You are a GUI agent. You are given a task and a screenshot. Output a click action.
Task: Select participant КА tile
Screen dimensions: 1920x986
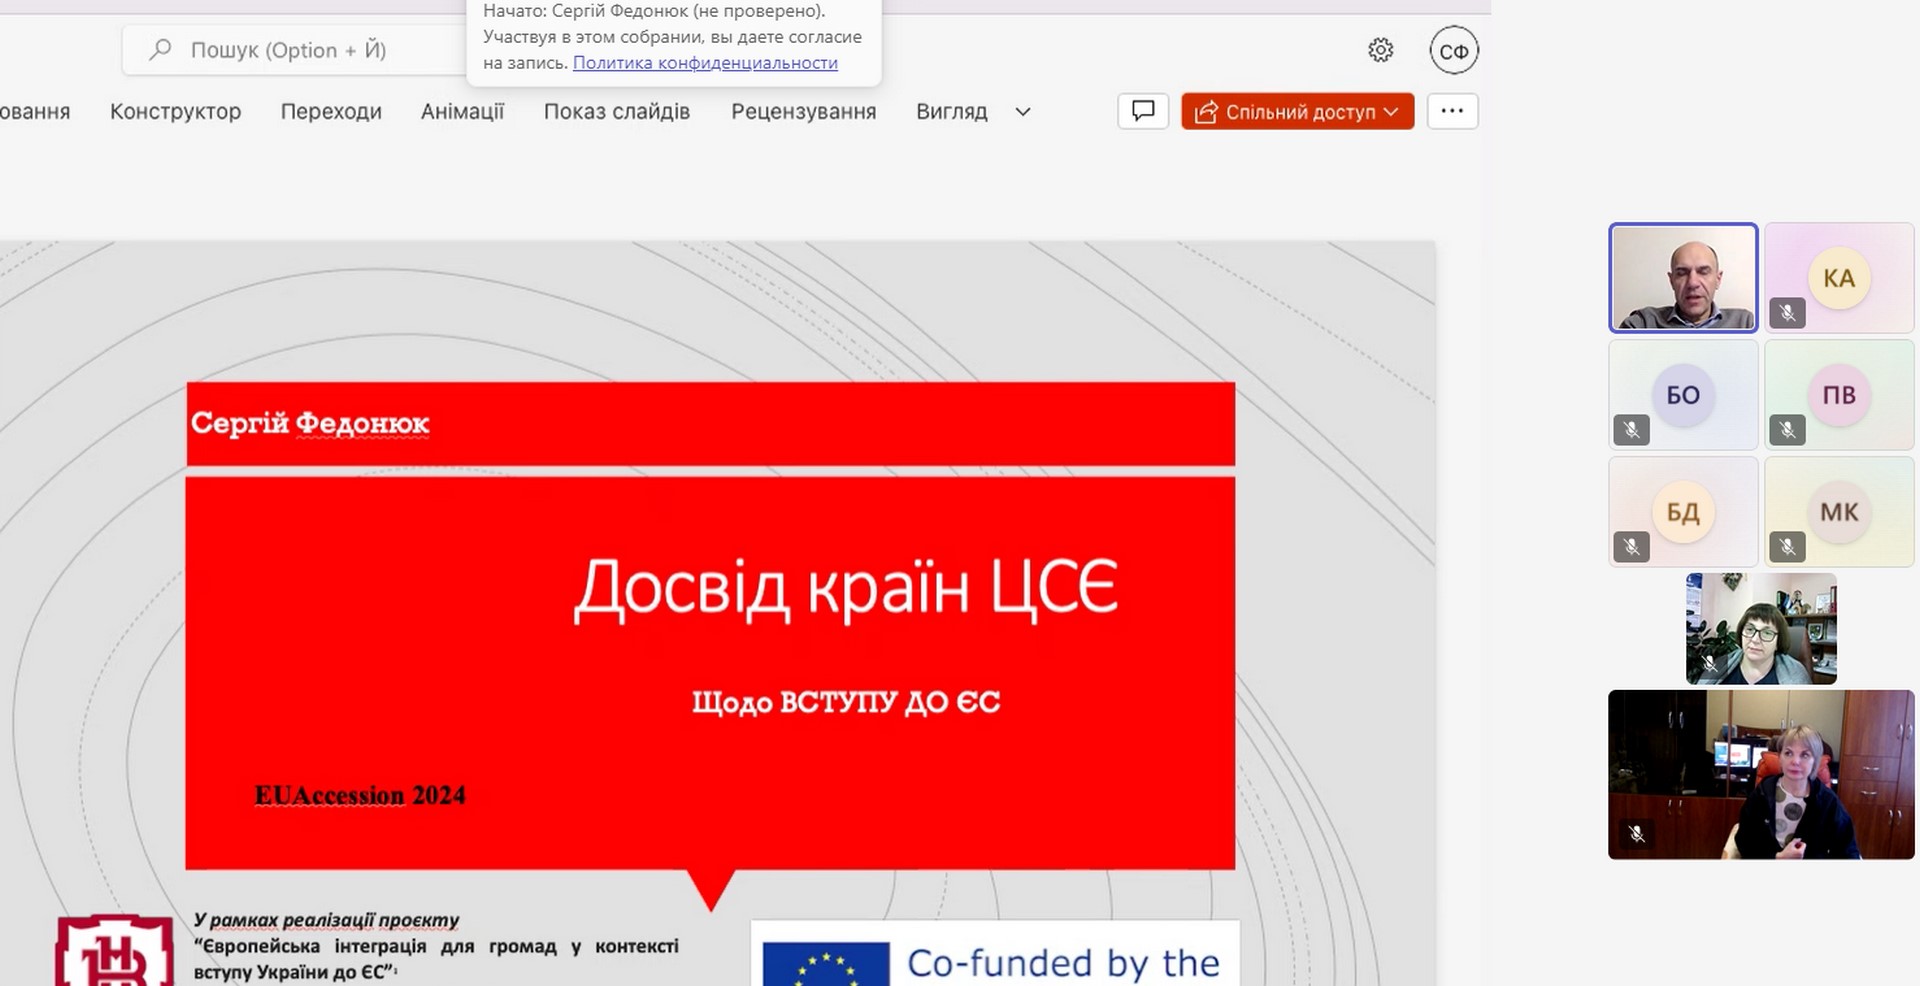[1839, 278]
